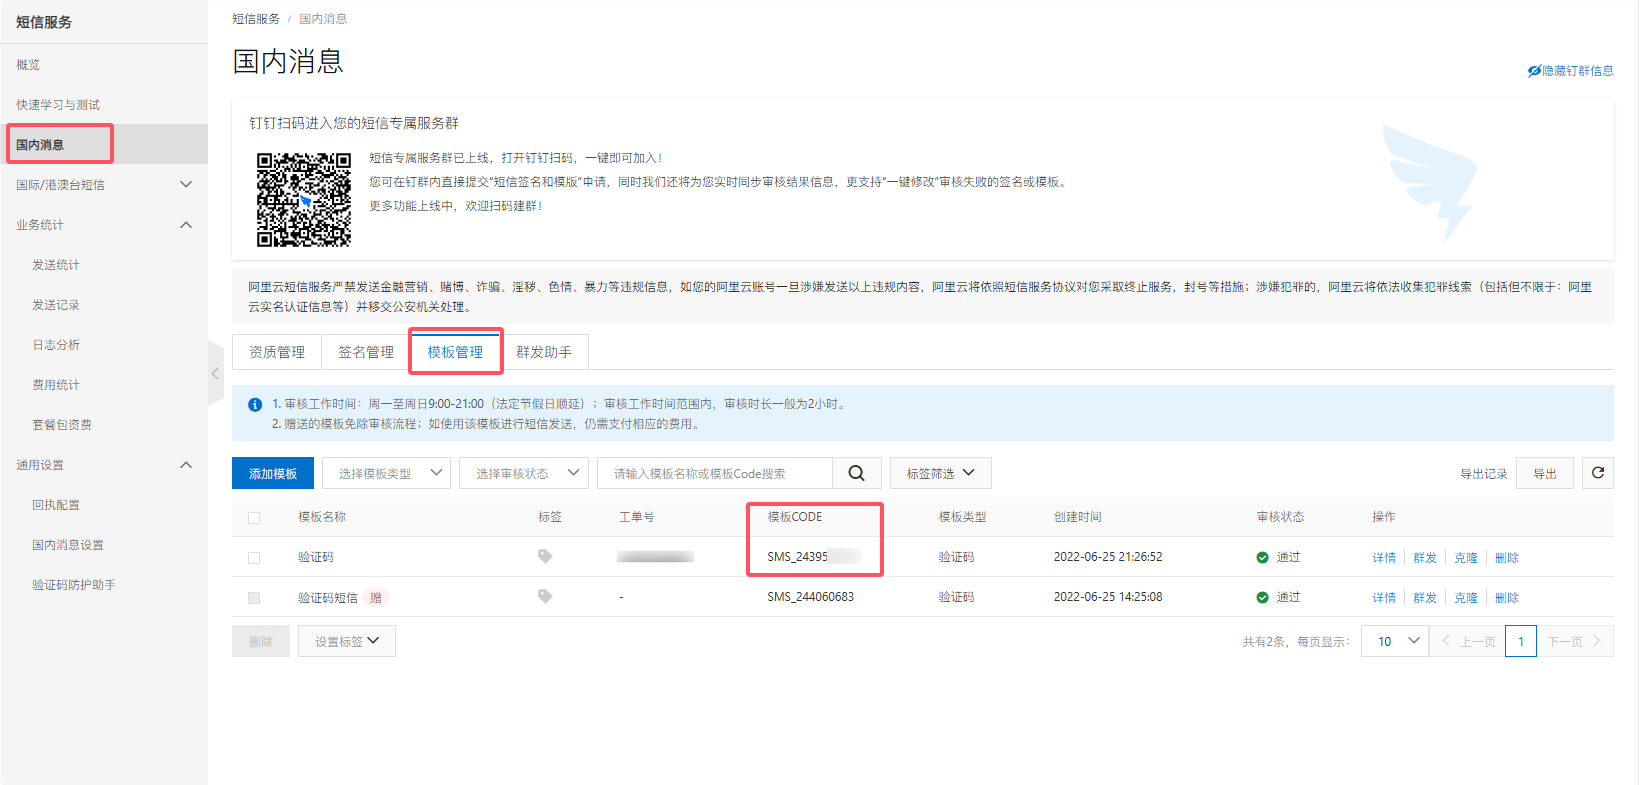
Task: Click 删除 for the 验证码短信 row
Action: coord(1507,598)
